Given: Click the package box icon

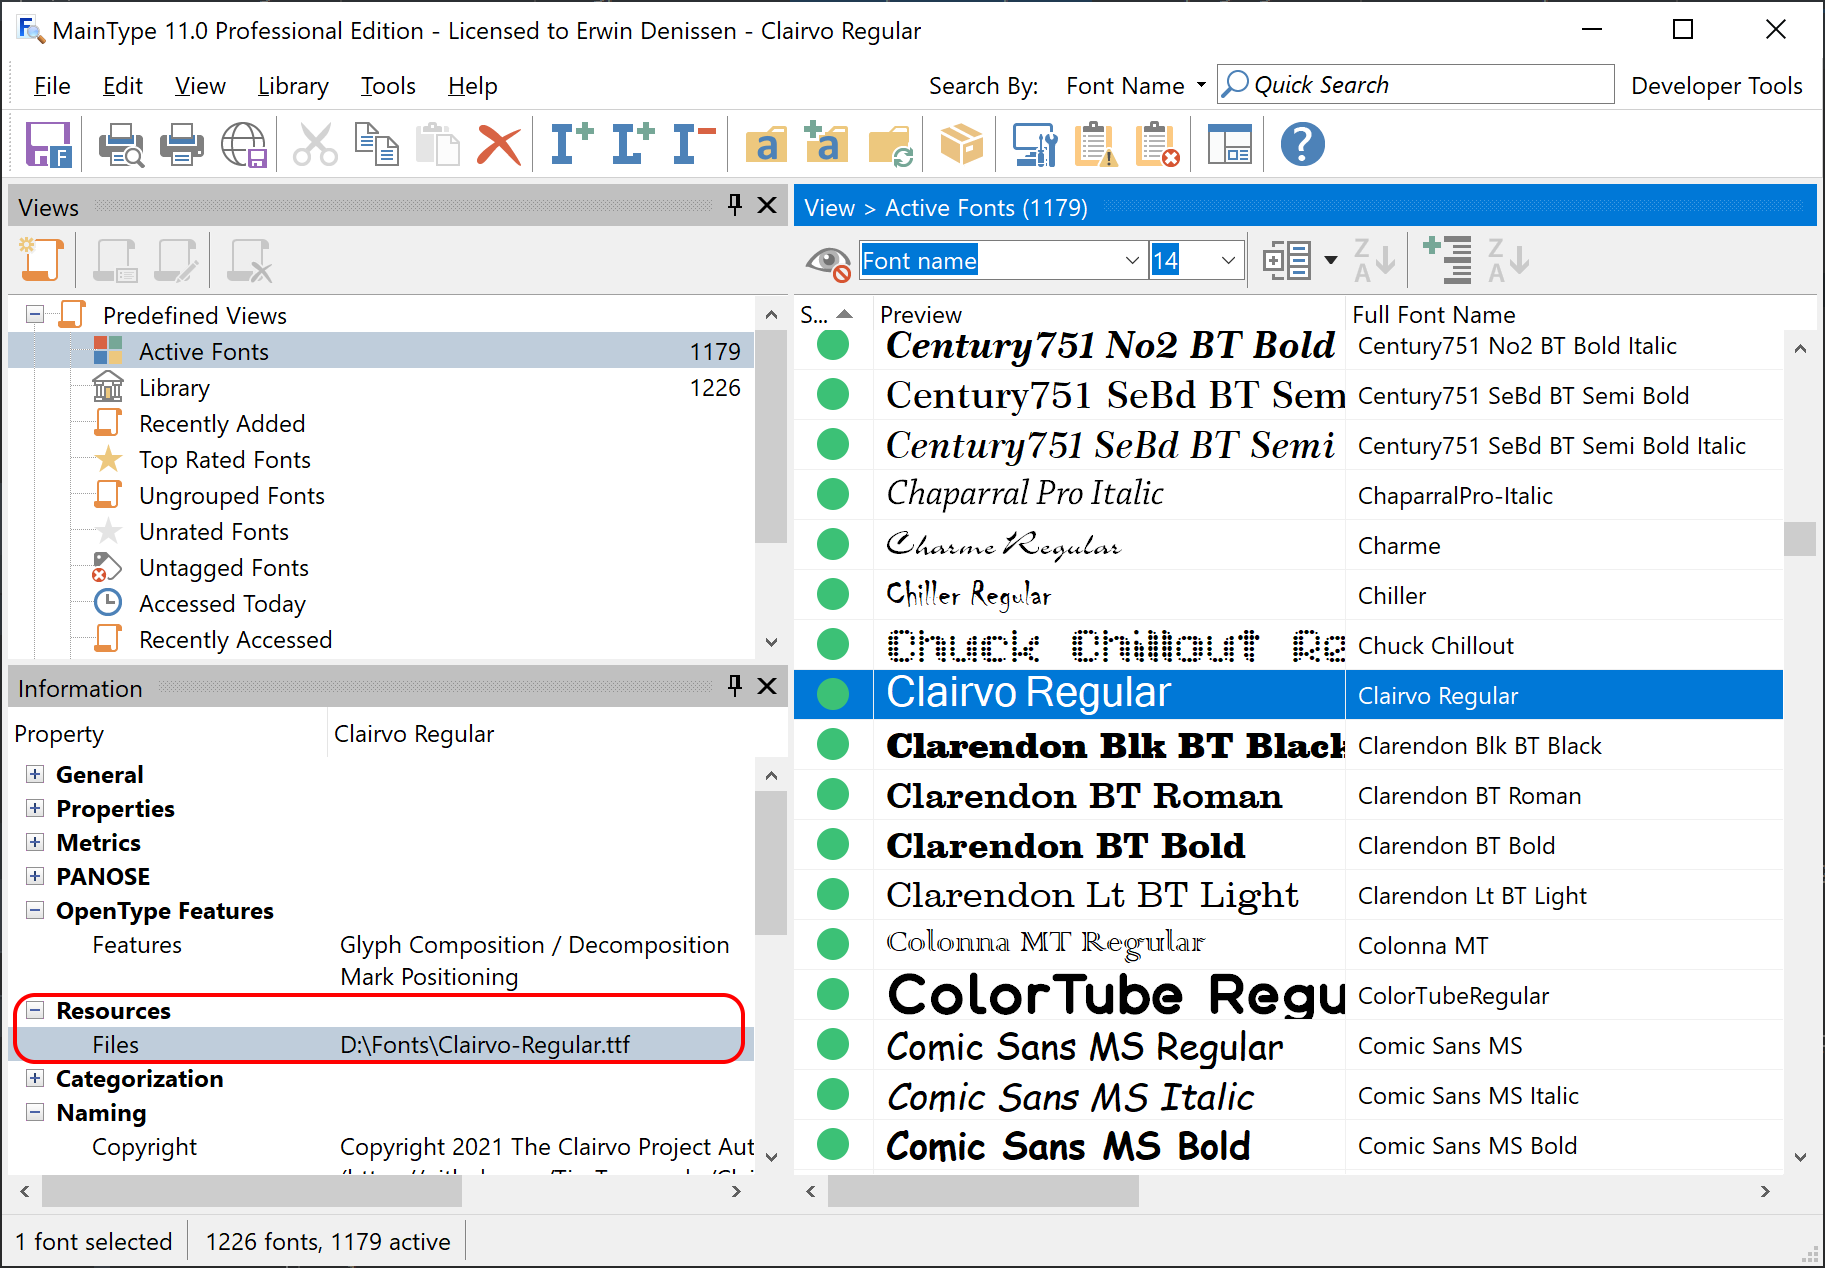Looking at the screenshot, I should pyautogui.click(x=962, y=145).
